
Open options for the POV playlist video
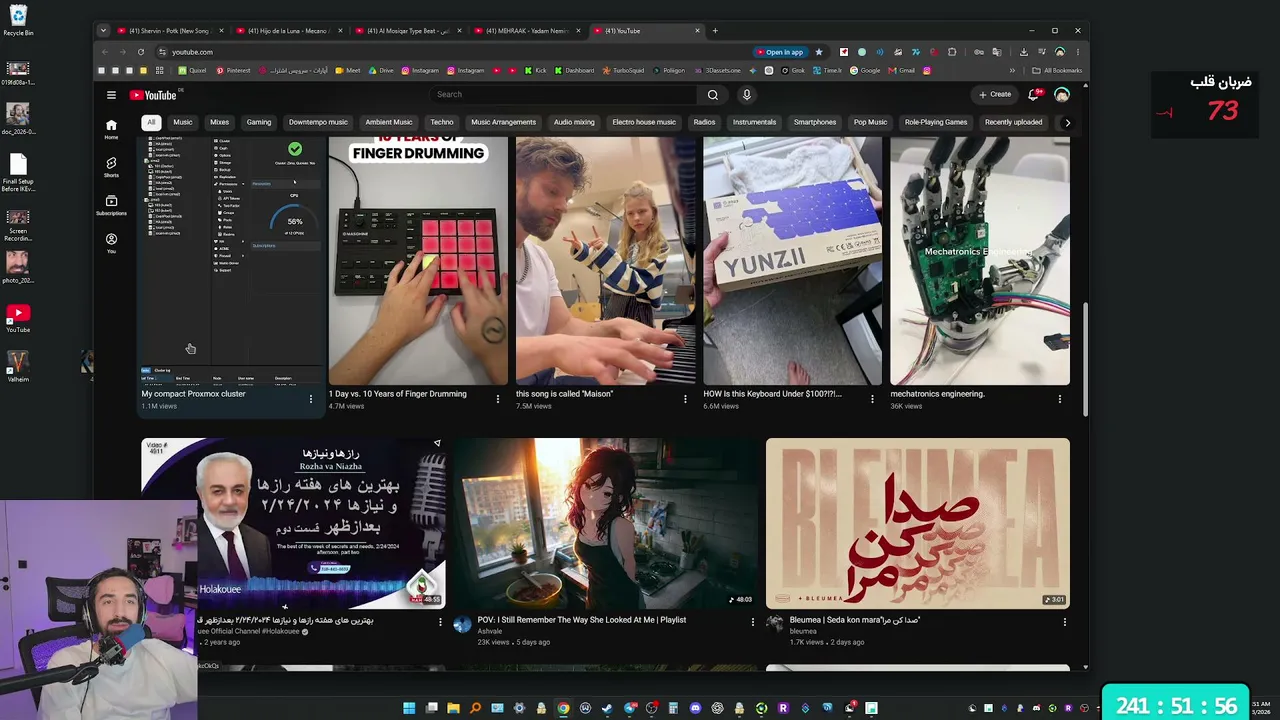753,622
